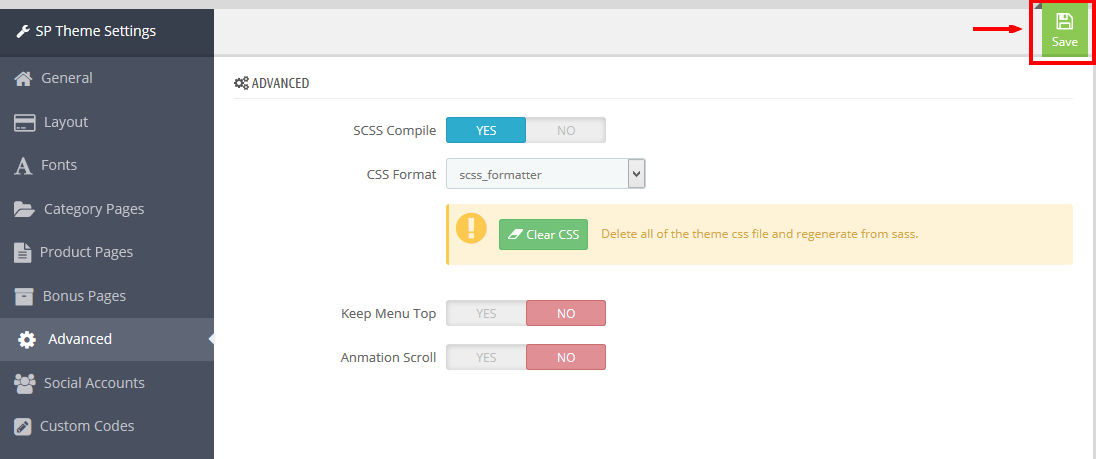
Task: Save the theme settings
Action: [x=1065, y=32]
